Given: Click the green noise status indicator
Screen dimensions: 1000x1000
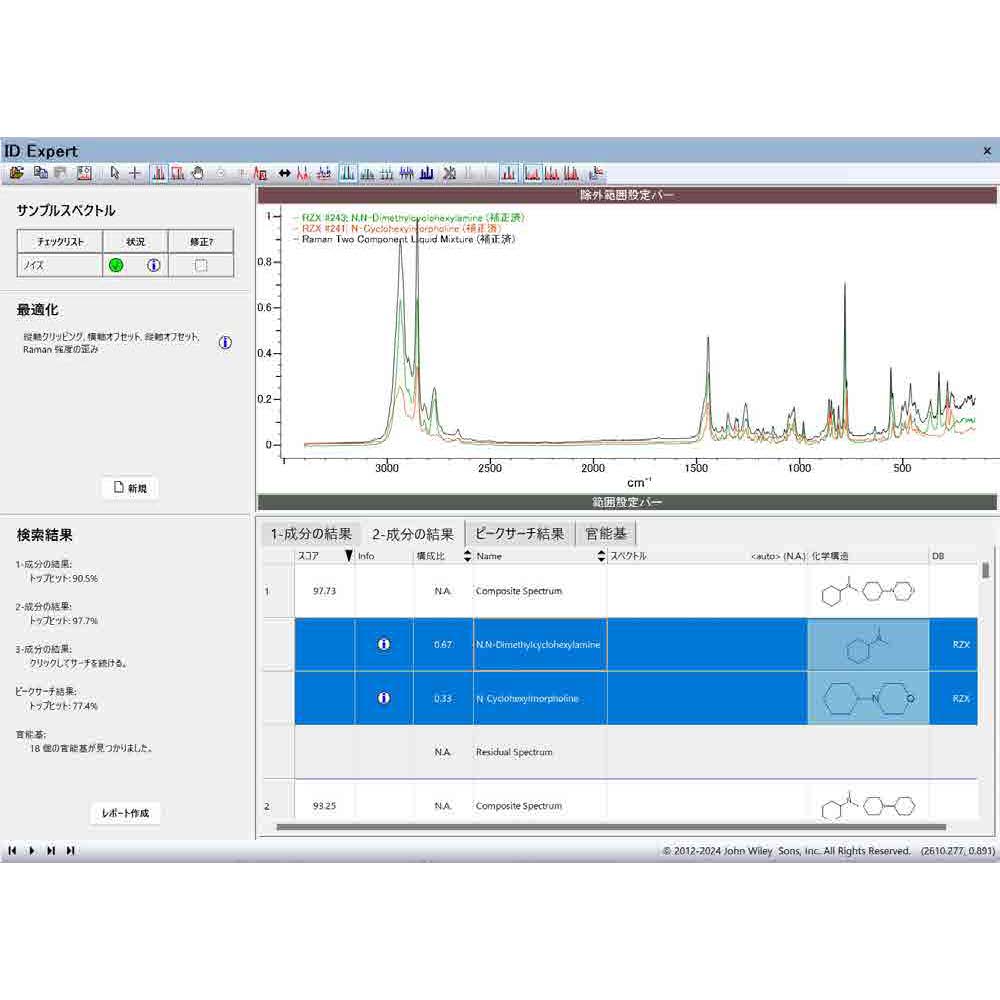Looking at the screenshot, I should [116, 265].
